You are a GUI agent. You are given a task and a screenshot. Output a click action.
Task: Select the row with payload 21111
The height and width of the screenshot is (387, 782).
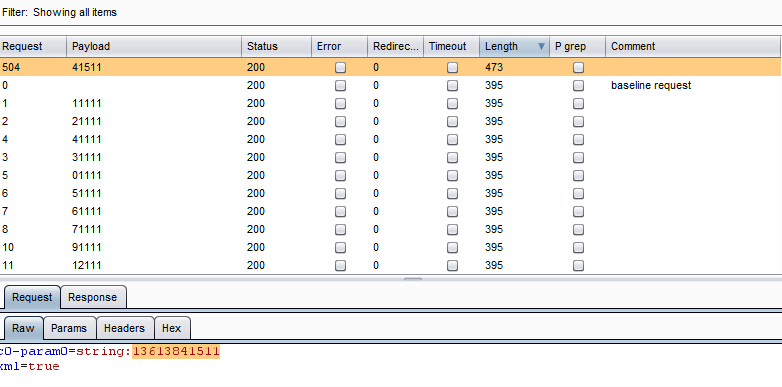[x=390, y=121]
